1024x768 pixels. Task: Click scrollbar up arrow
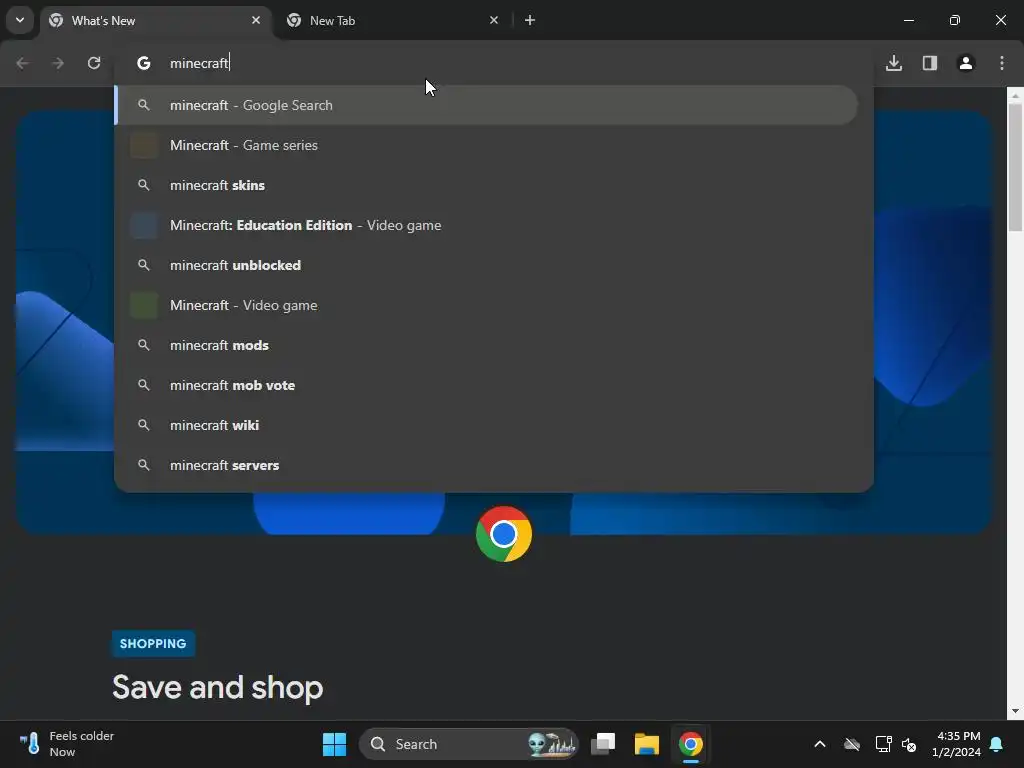1015,95
